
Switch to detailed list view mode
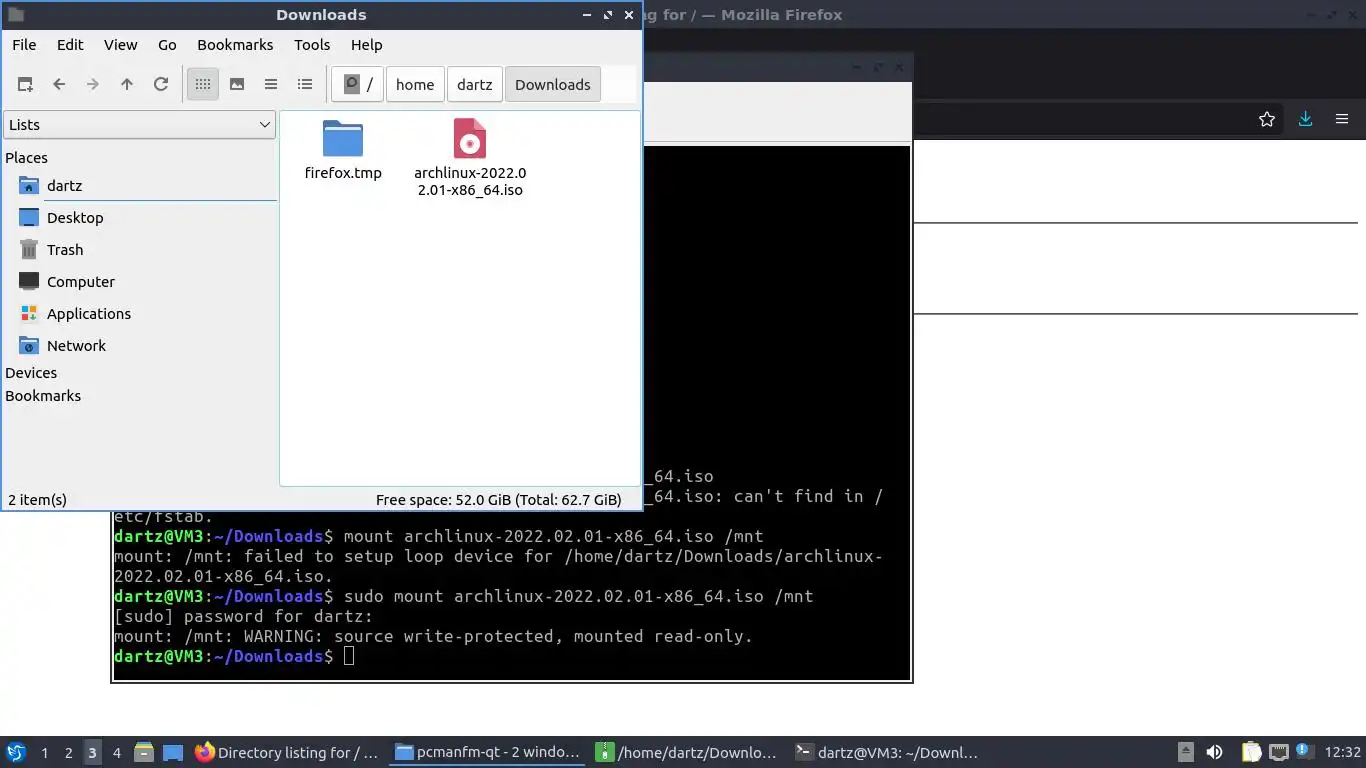click(305, 85)
